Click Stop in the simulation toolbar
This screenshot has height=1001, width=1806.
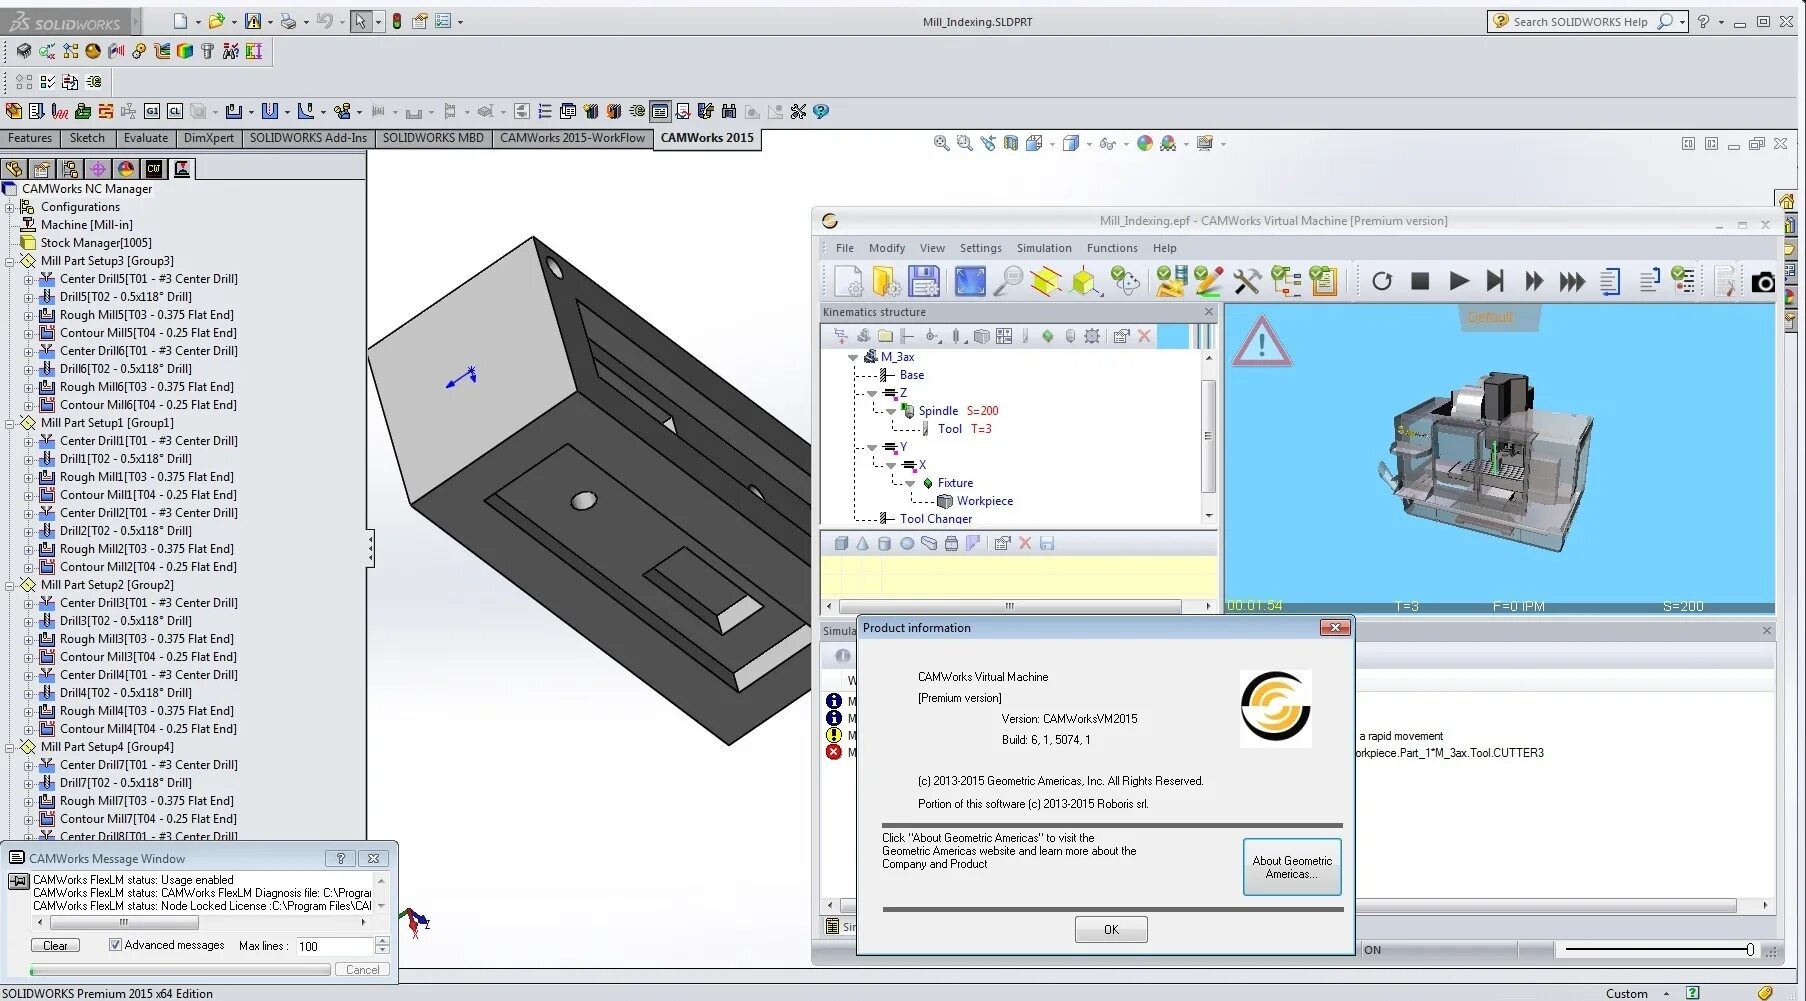pos(1420,281)
